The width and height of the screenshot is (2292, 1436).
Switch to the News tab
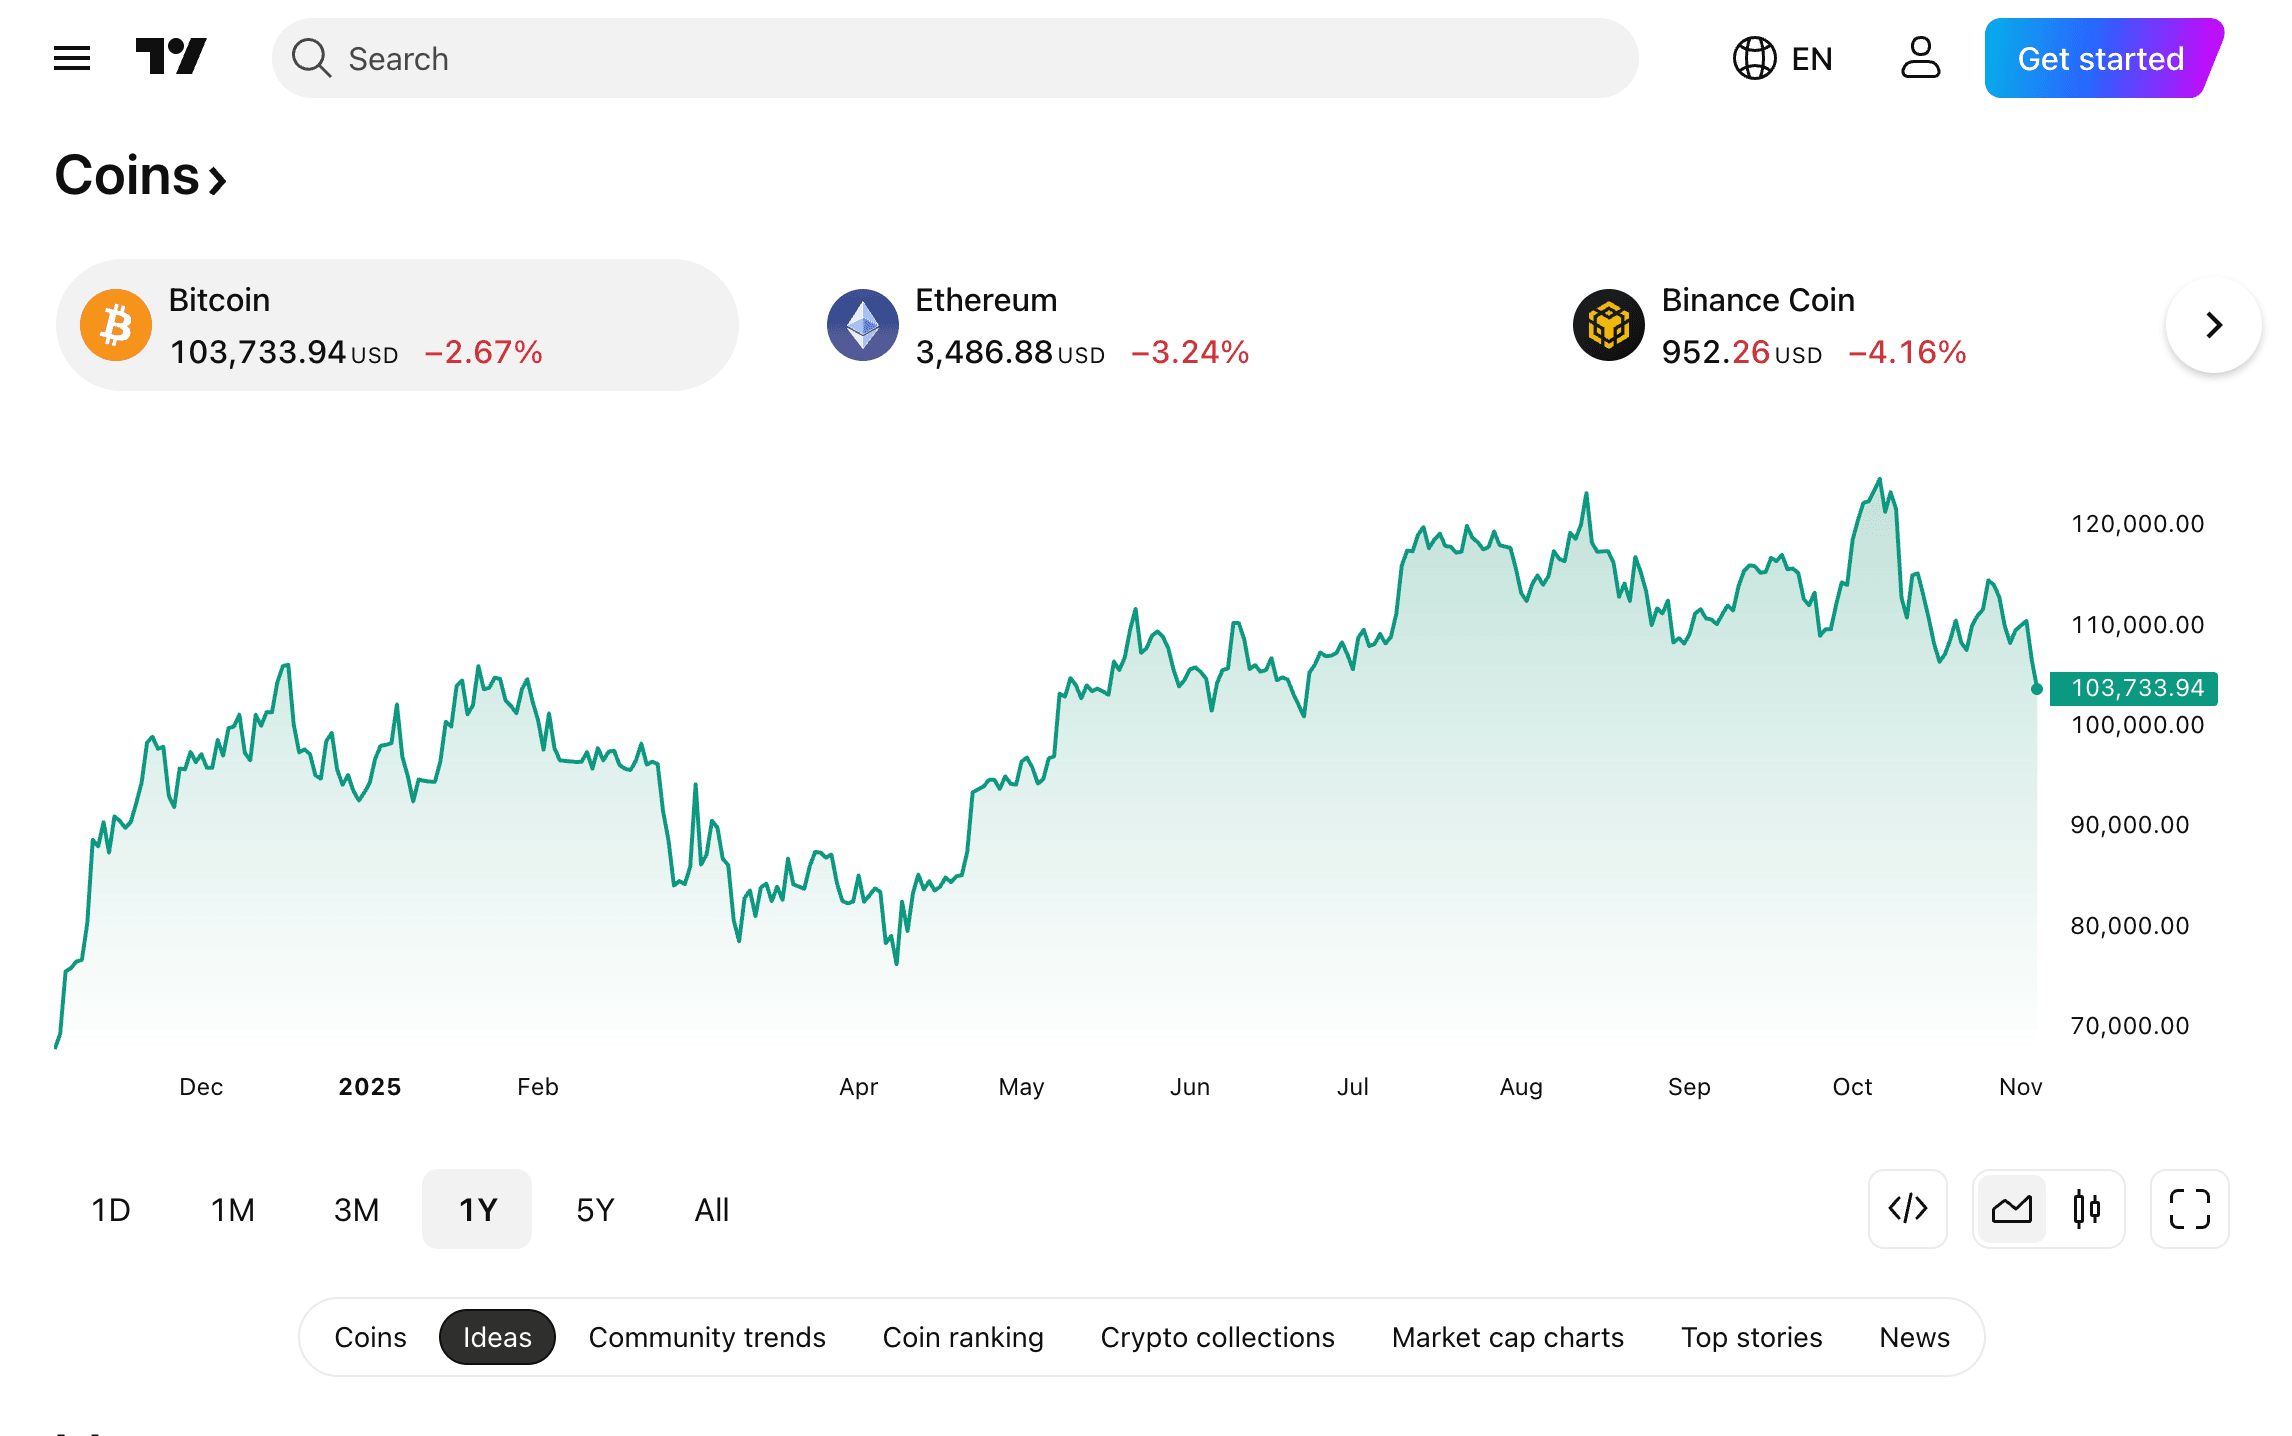pyautogui.click(x=1913, y=1337)
